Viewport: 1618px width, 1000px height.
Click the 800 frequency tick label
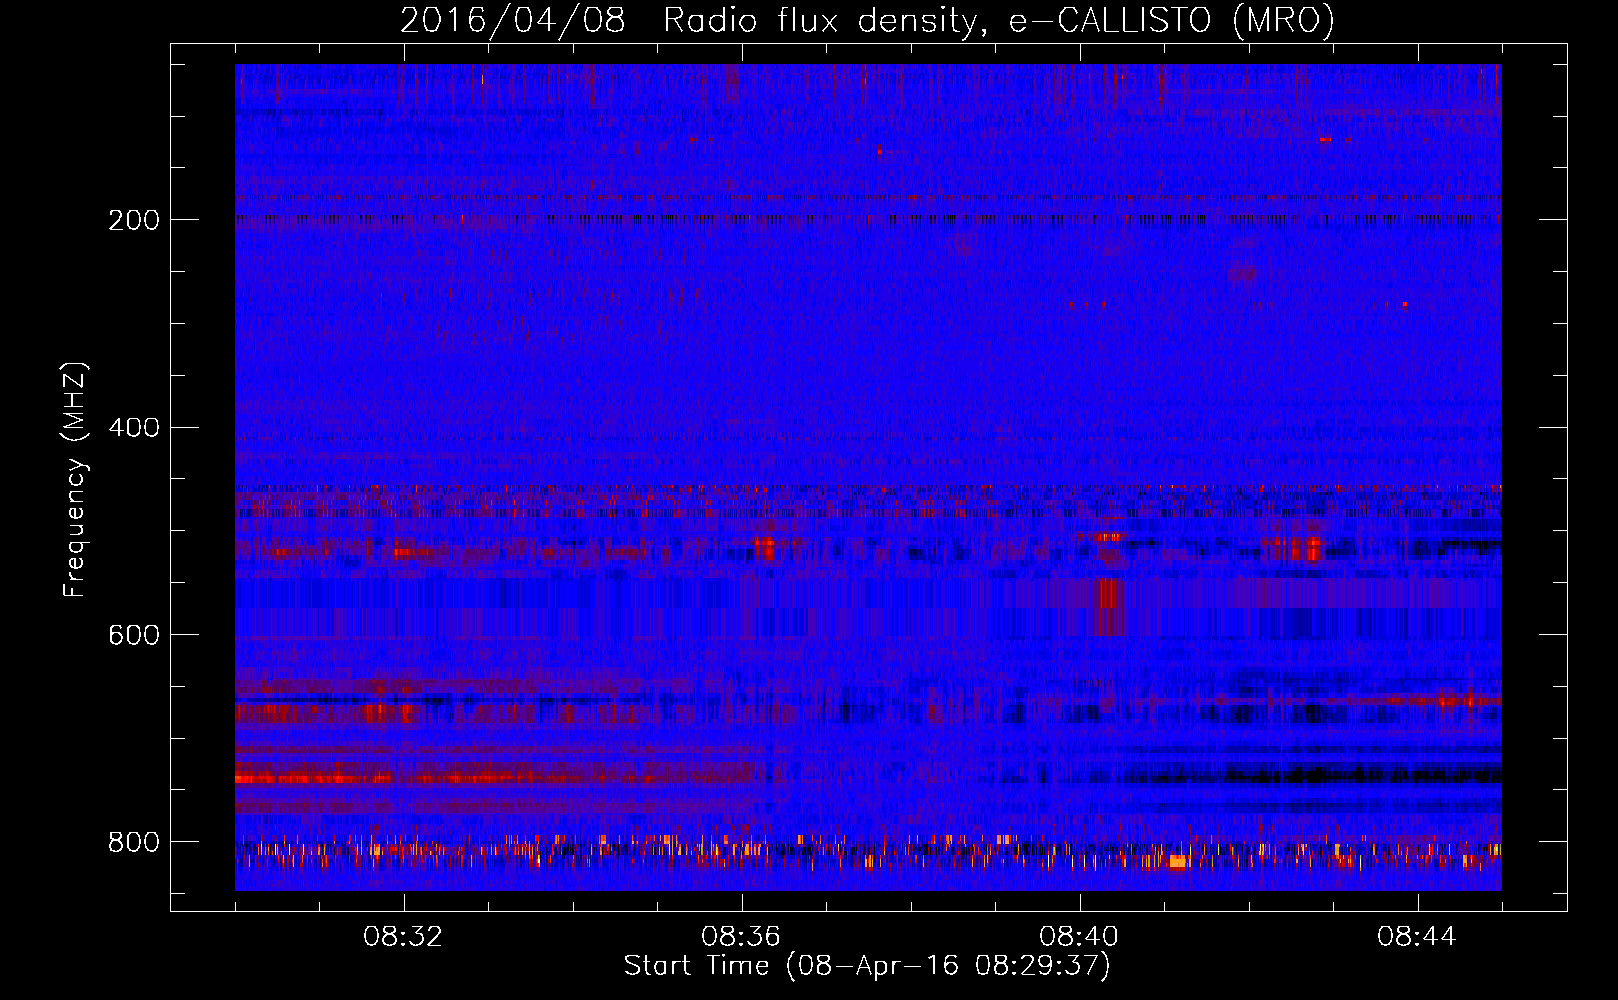133,842
